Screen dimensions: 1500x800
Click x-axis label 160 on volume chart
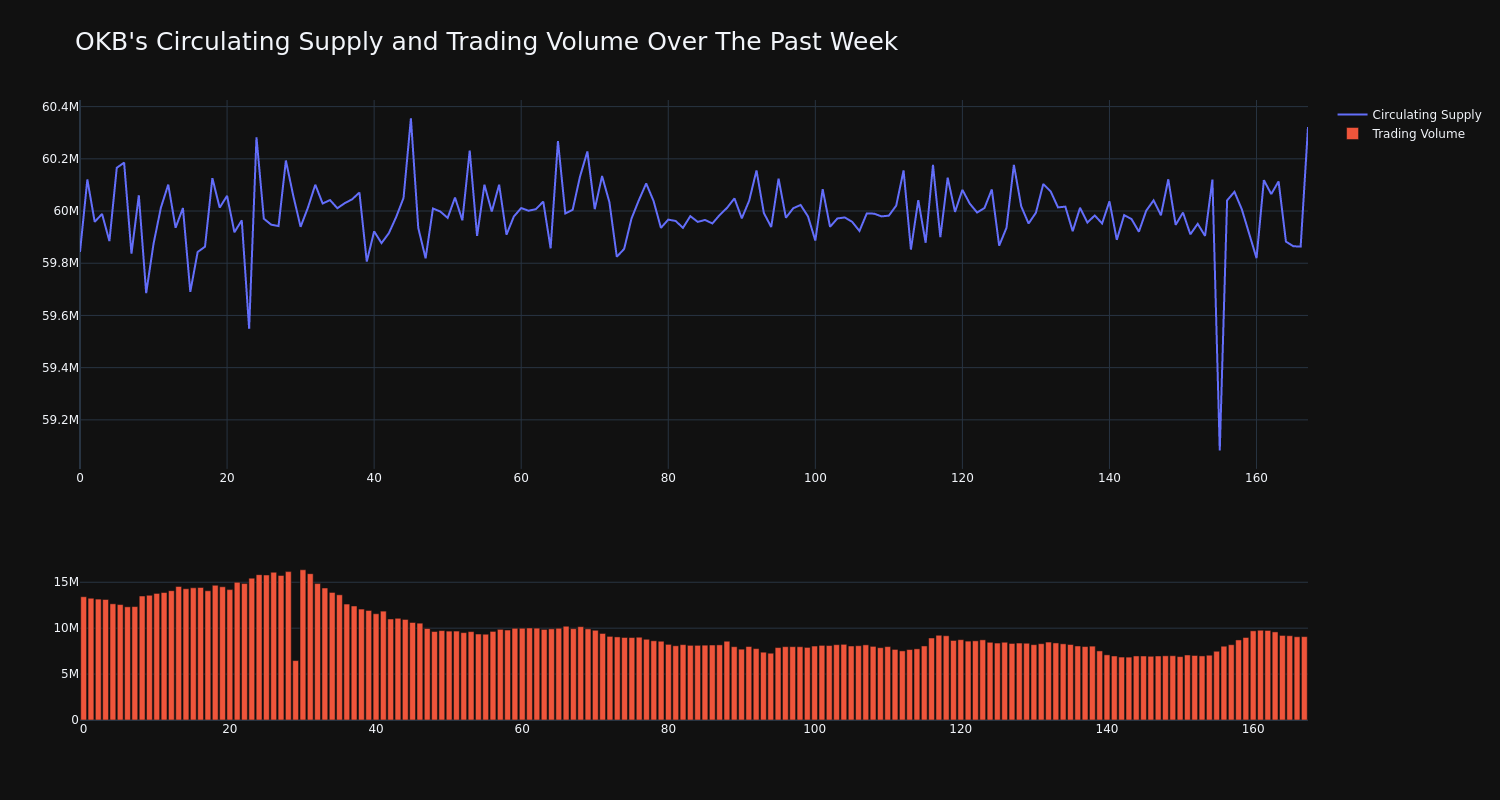[1253, 729]
